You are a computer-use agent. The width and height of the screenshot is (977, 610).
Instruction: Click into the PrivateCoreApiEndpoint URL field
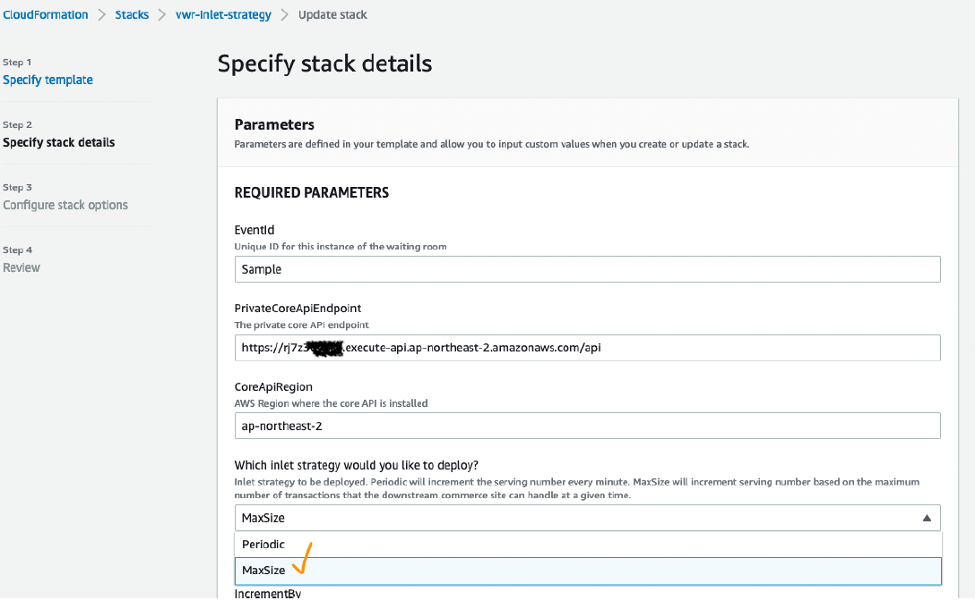587,348
